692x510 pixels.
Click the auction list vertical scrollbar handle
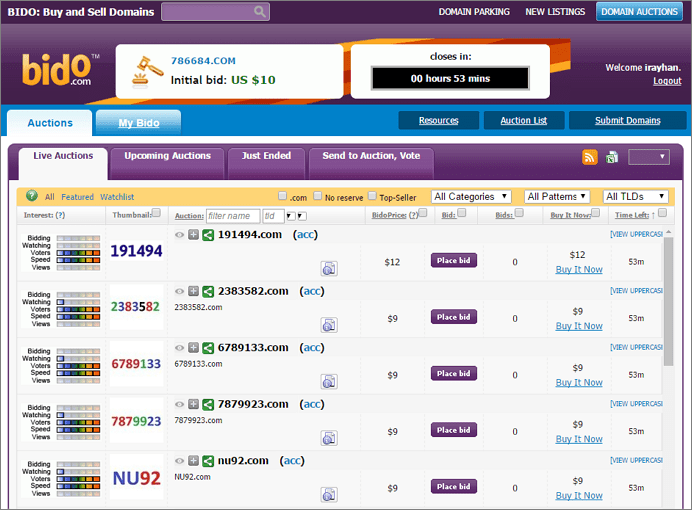click(668, 301)
